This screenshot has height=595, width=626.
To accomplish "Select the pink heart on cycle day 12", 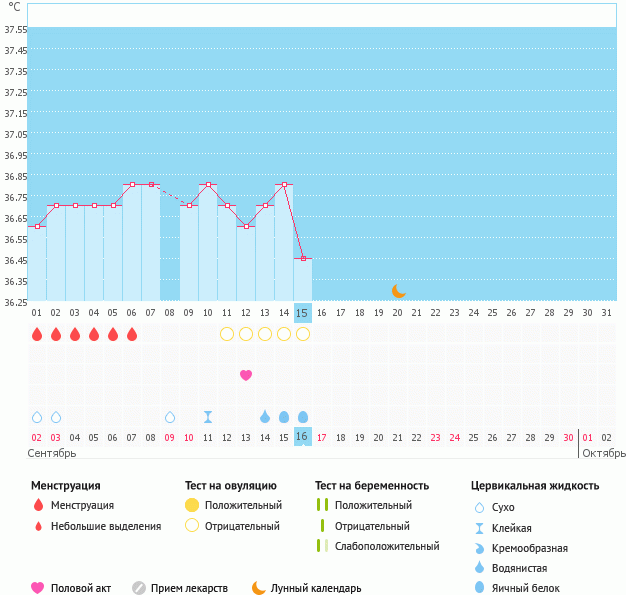I will pos(246,375).
